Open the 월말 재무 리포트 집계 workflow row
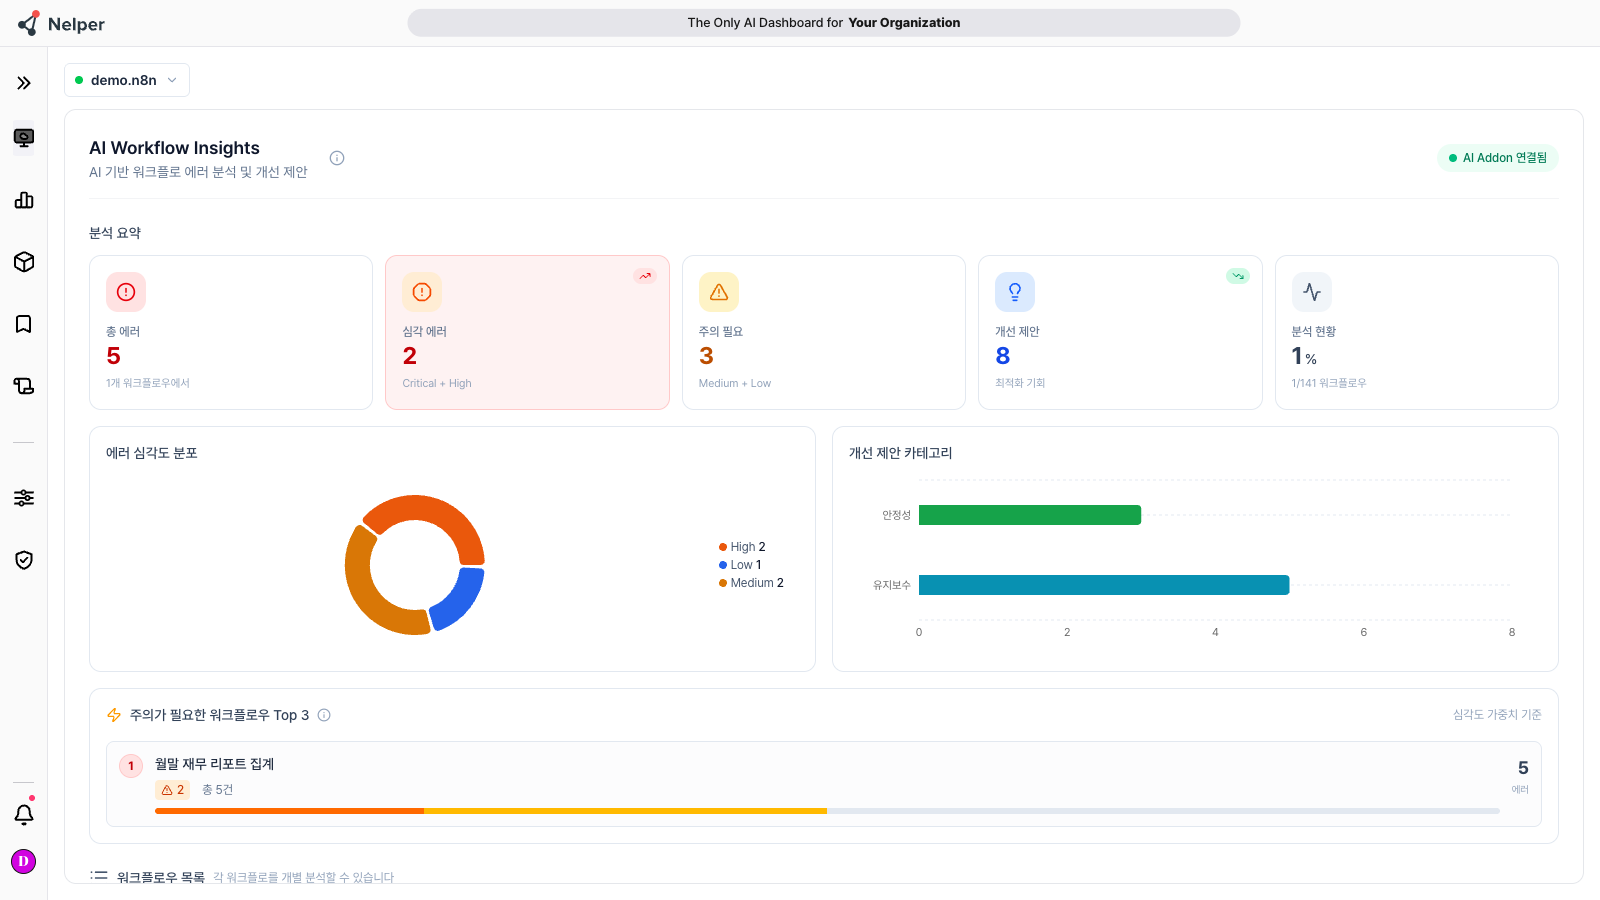The height and width of the screenshot is (900, 1600). pyautogui.click(x=824, y=784)
